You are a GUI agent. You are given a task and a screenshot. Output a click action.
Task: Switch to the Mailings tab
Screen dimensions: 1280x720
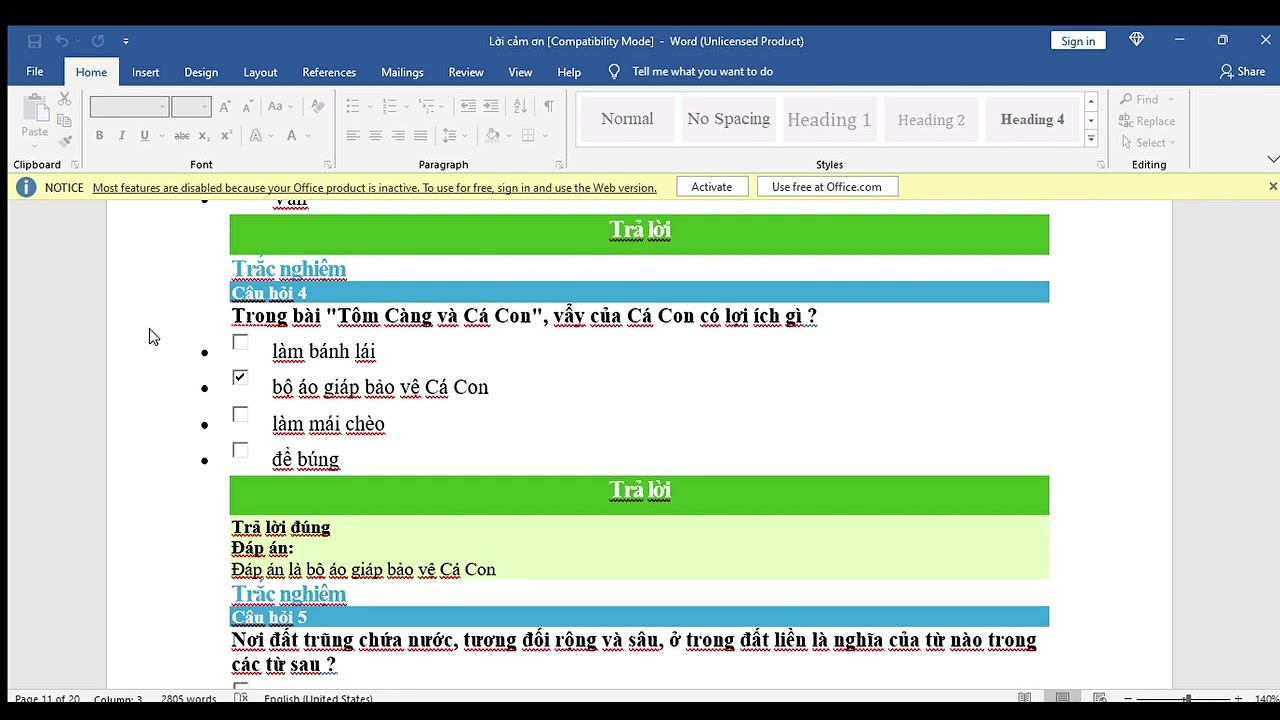click(x=402, y=72)
